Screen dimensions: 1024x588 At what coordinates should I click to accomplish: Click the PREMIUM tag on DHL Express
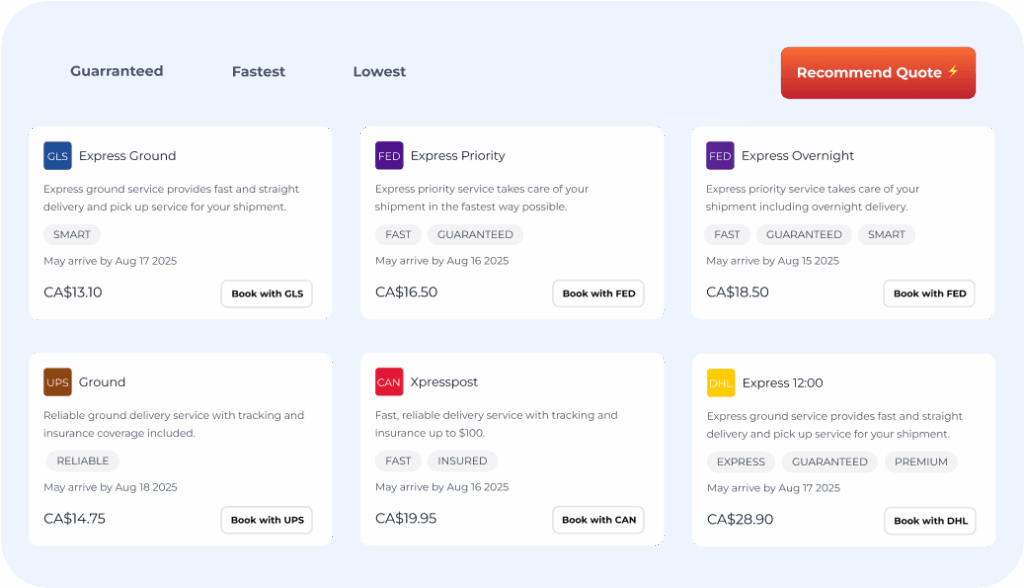click(921, 462)
